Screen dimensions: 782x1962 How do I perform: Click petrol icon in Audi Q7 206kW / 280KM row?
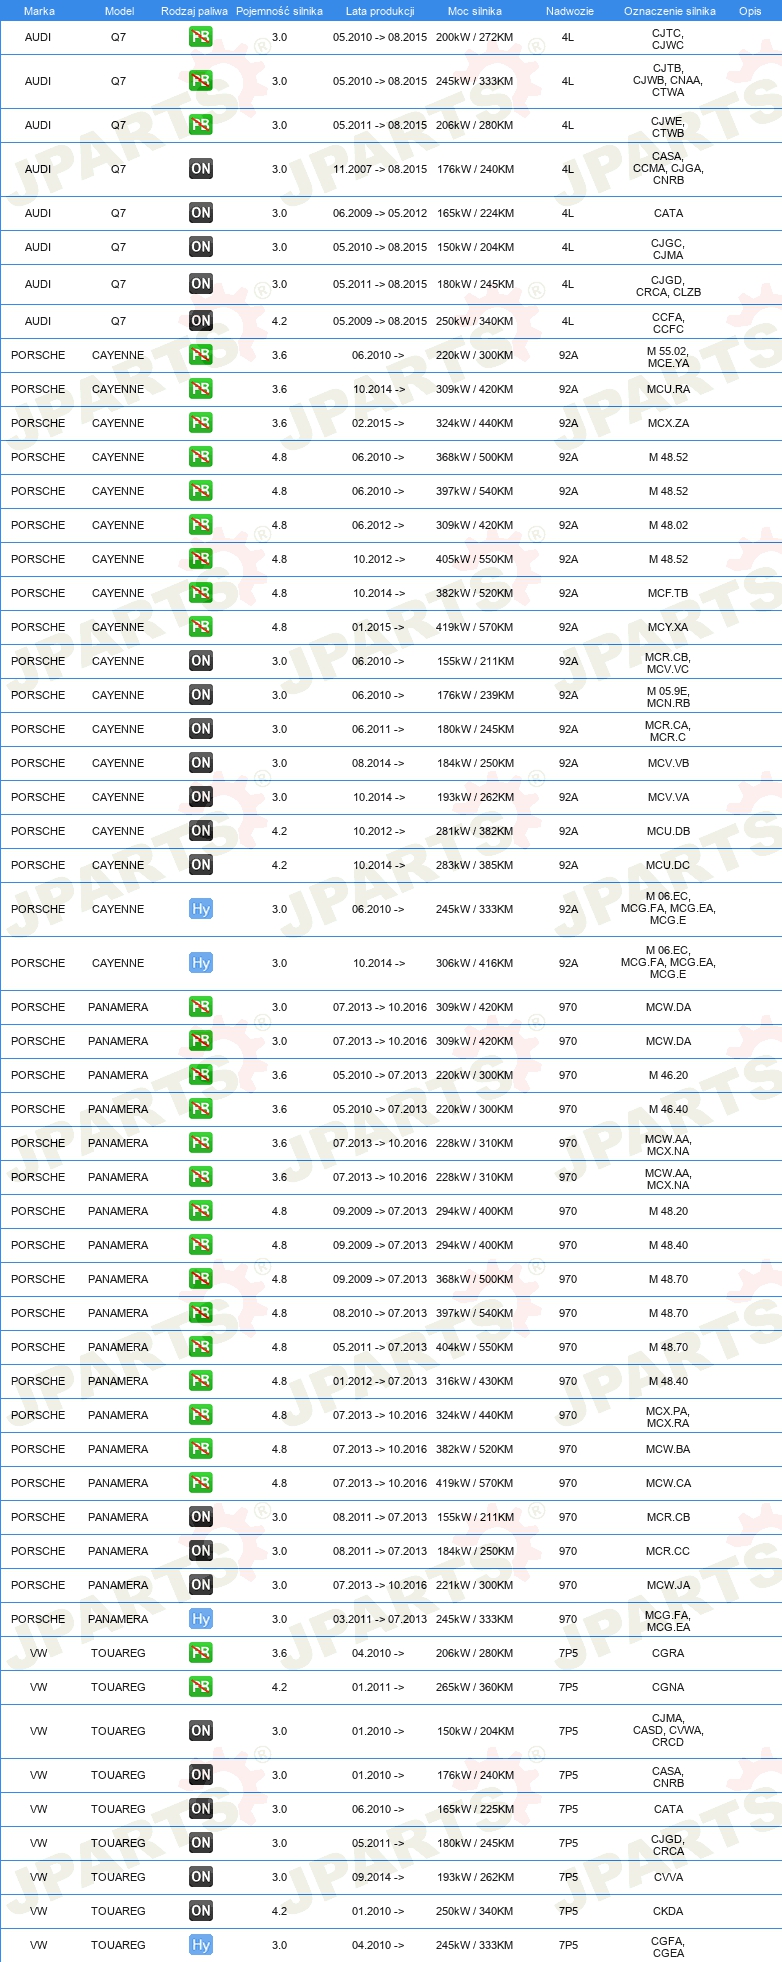[201, 125]
